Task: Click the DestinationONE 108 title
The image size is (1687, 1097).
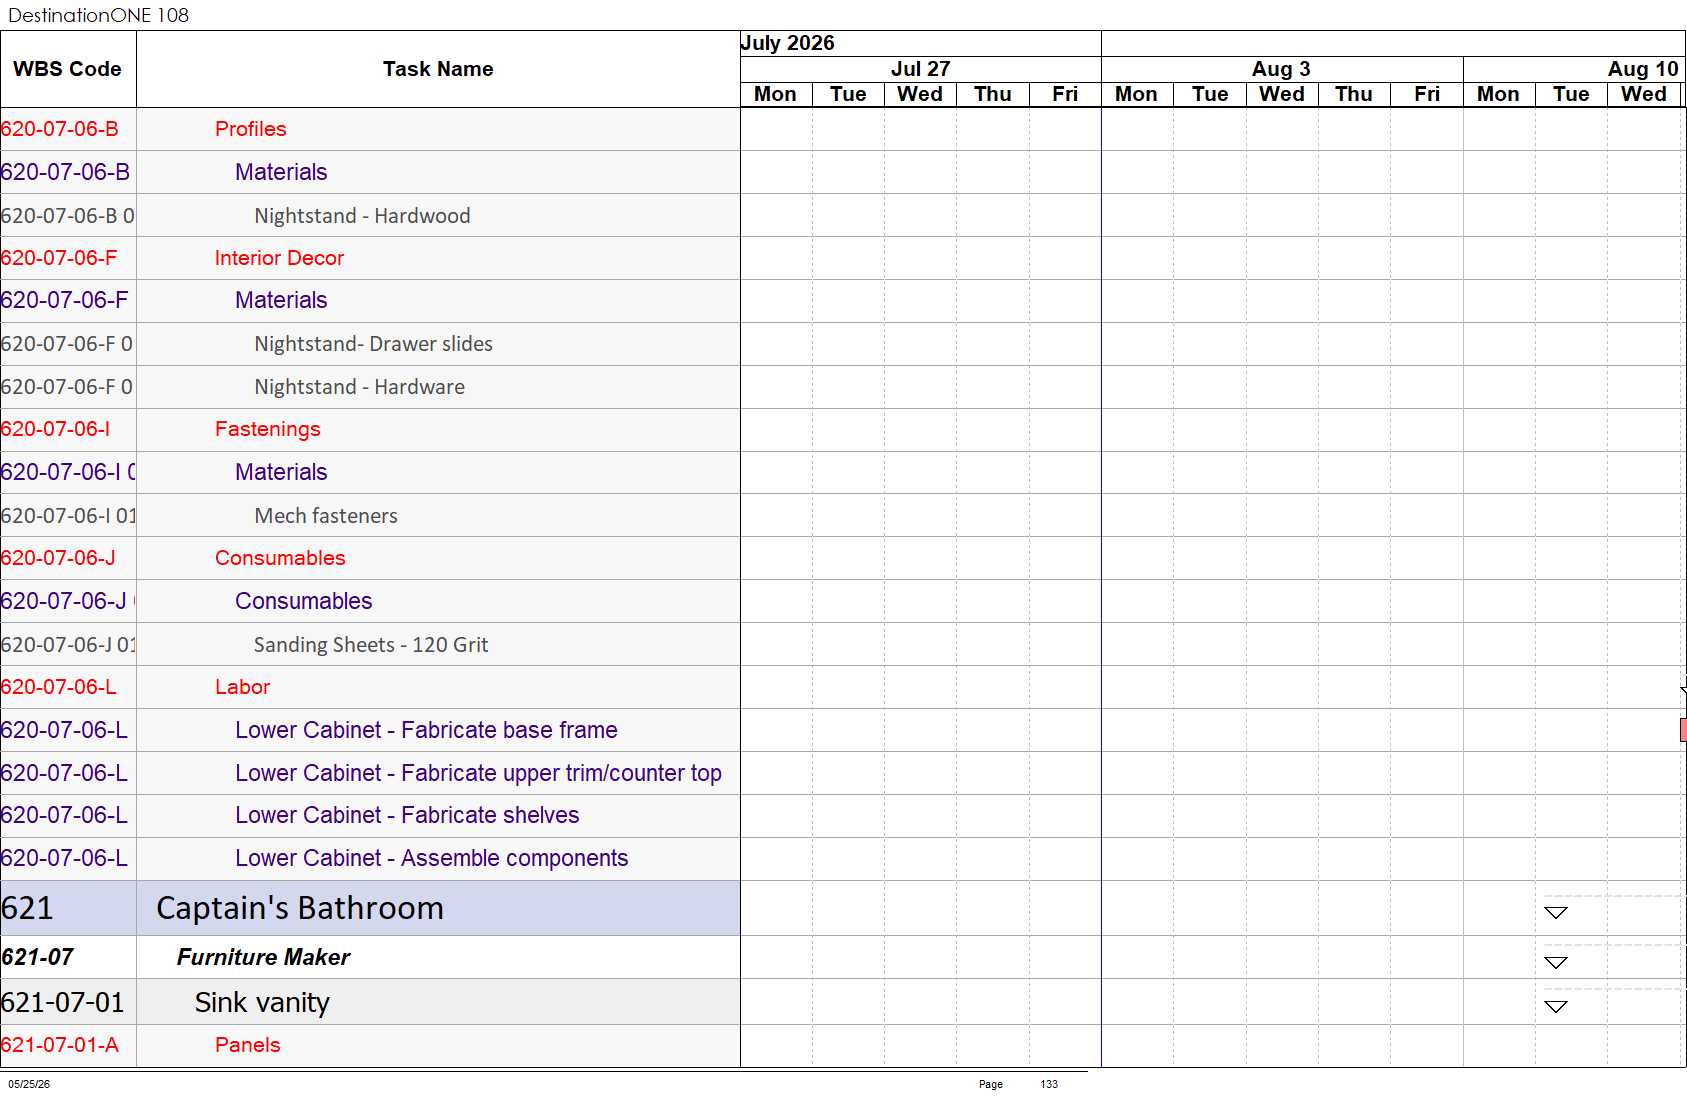Action: tap(98, 15)
